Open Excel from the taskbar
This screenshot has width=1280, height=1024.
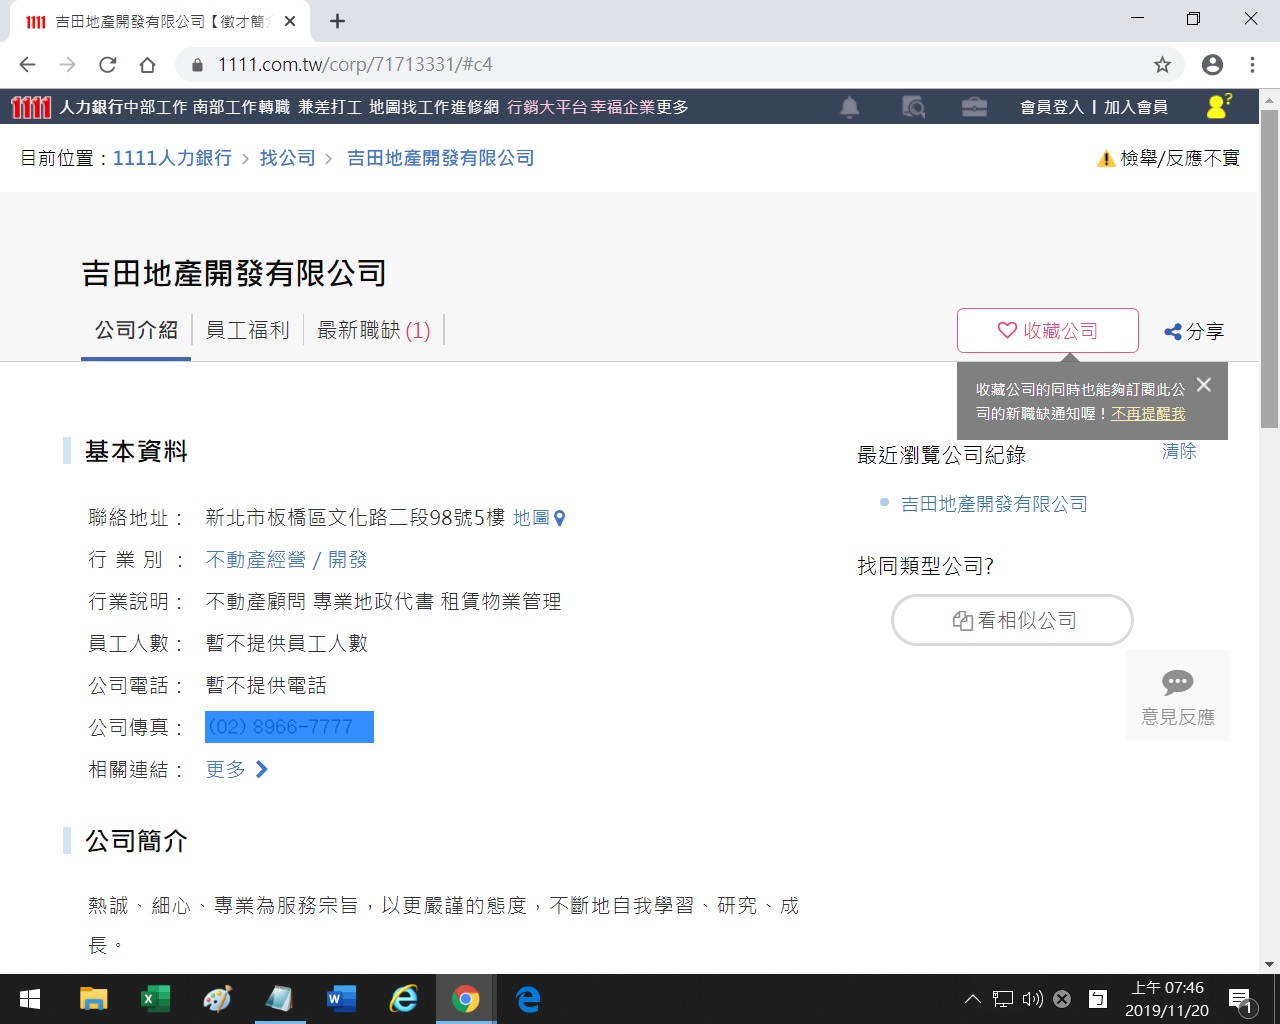click(155, 999)
